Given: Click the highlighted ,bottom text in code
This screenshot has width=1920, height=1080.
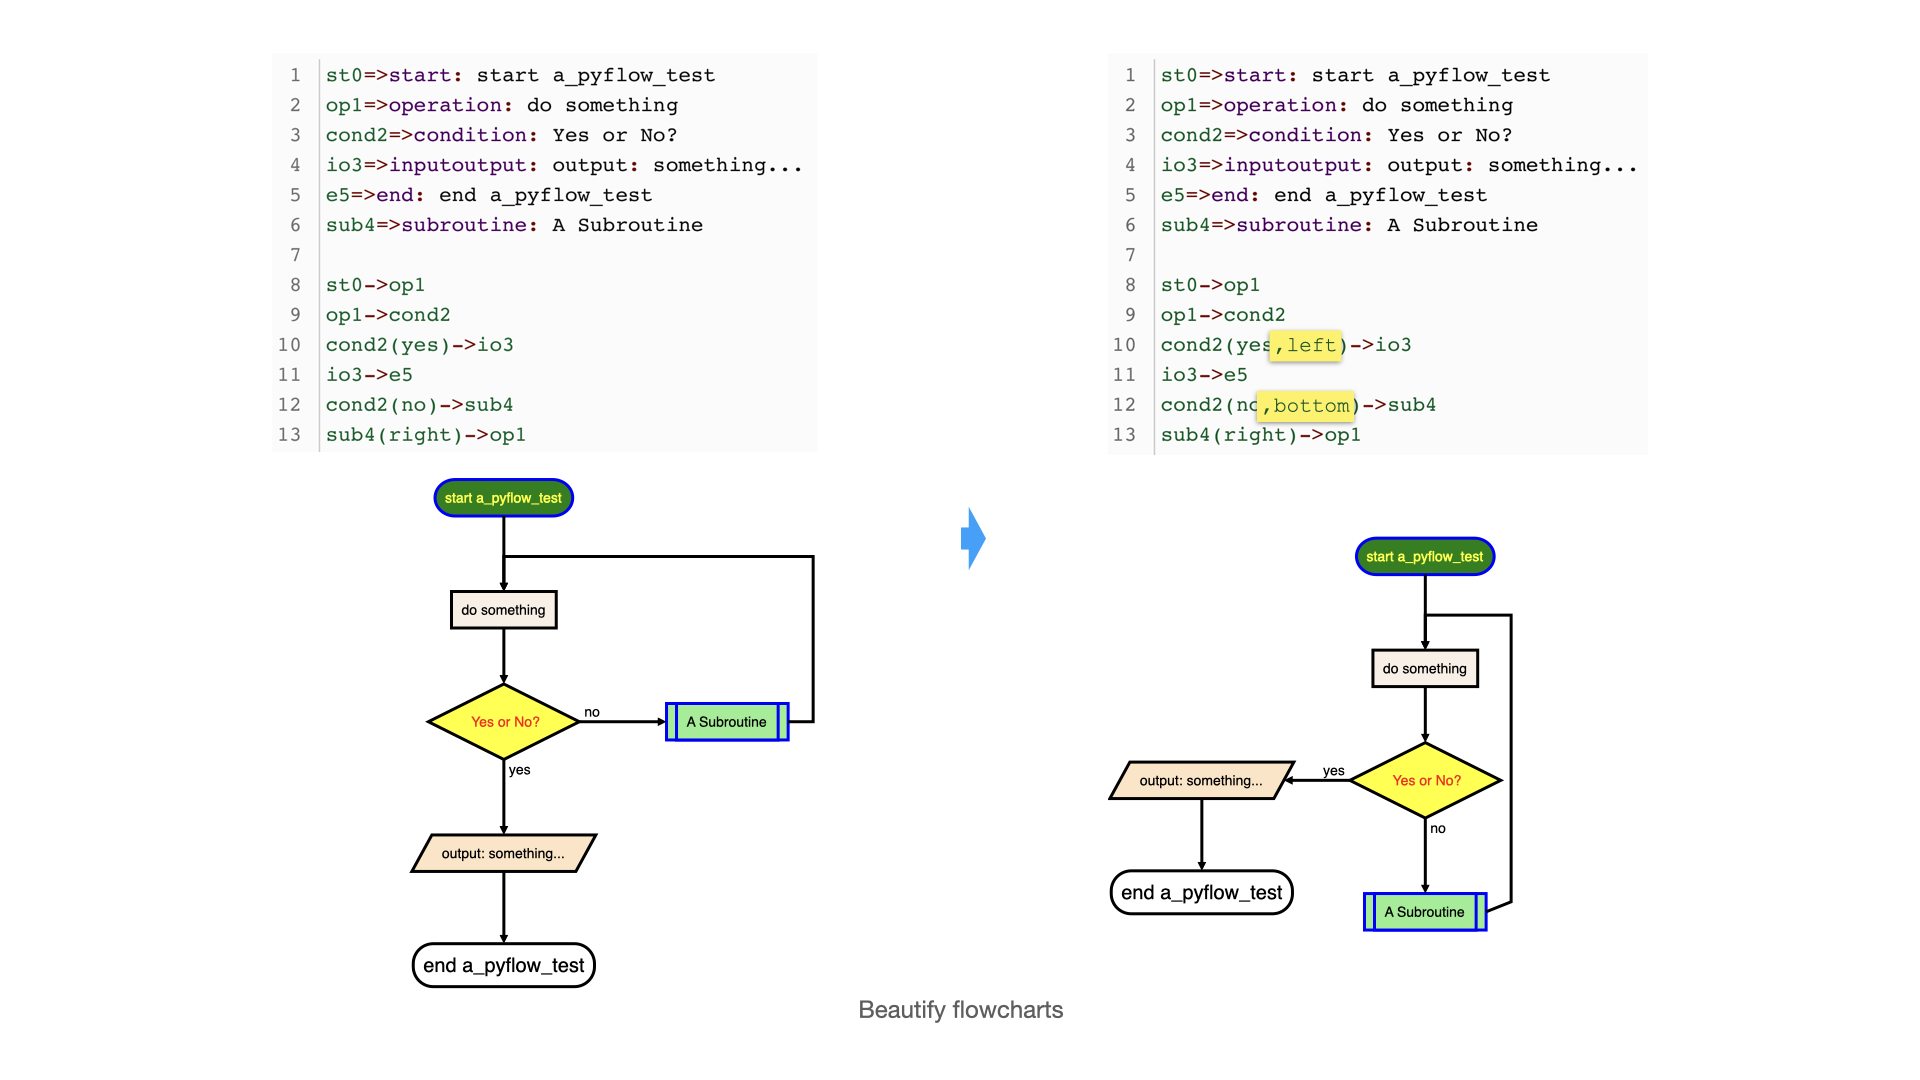Looking at the screenshot, I should 1306,405.
